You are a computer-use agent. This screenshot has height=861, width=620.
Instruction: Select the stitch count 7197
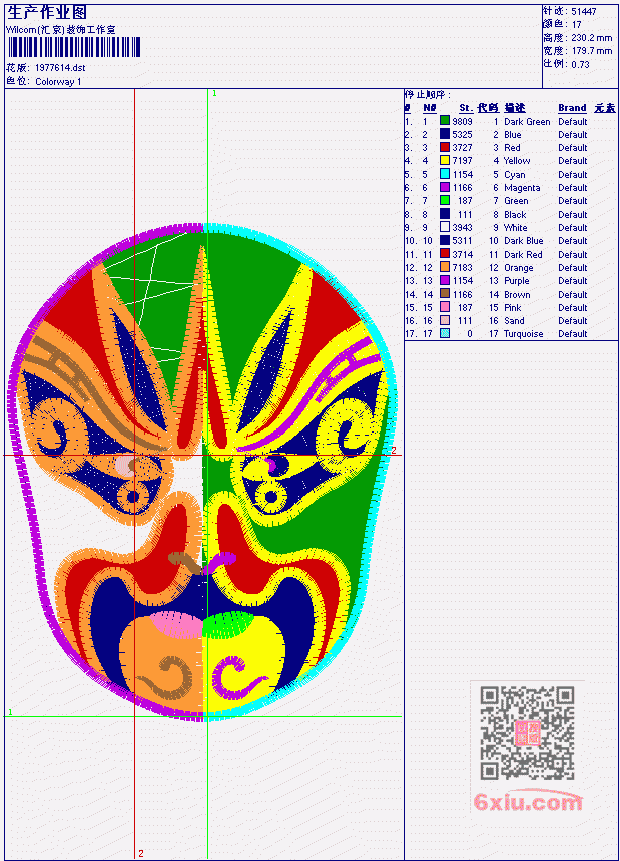pyautogui.click(x=462, y=161)
